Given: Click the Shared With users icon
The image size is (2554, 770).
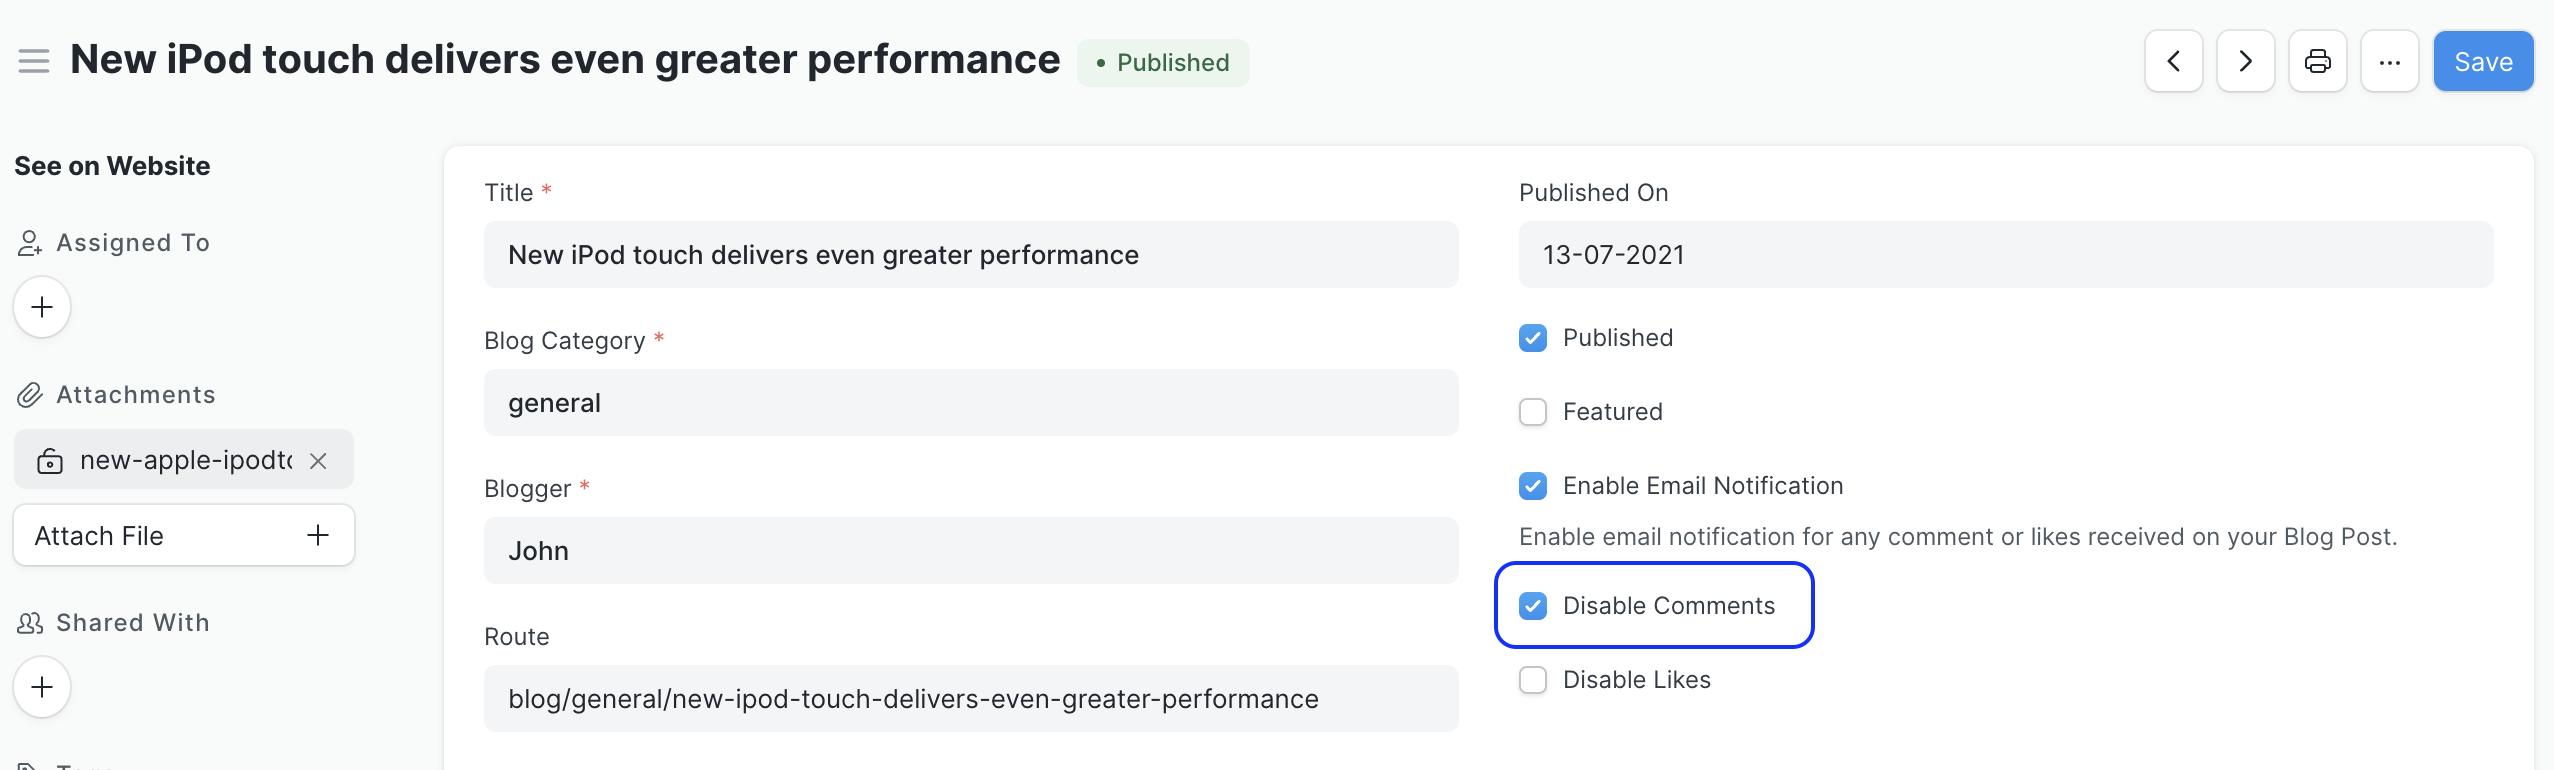Looking at the screenshot, I should (30, 623).
